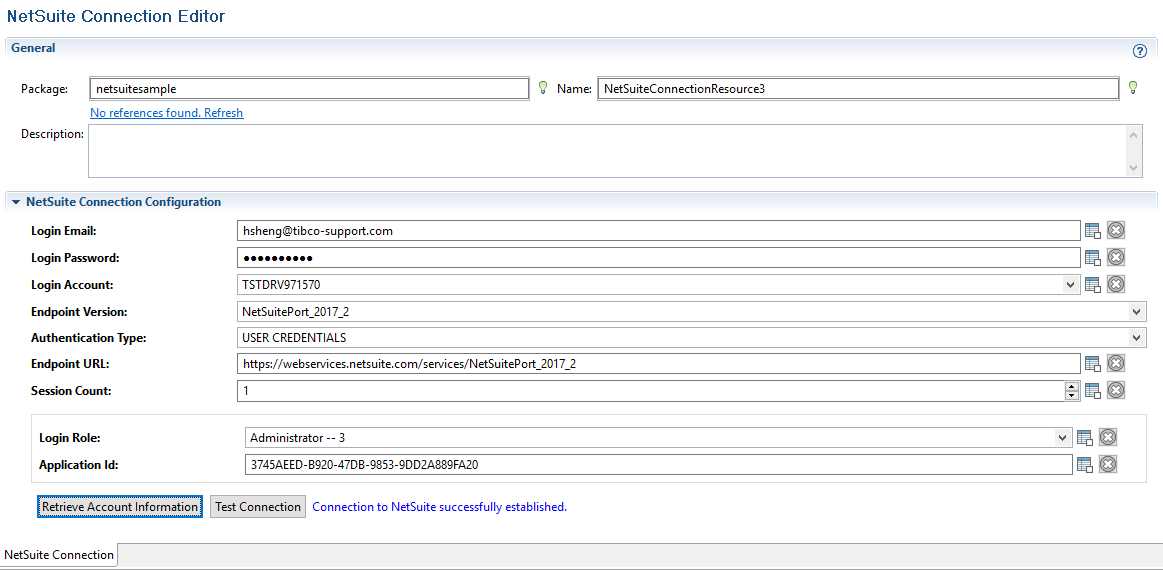1163x570 pixels.
Task: Click into the Login Email field
Action: click(658, 231)
